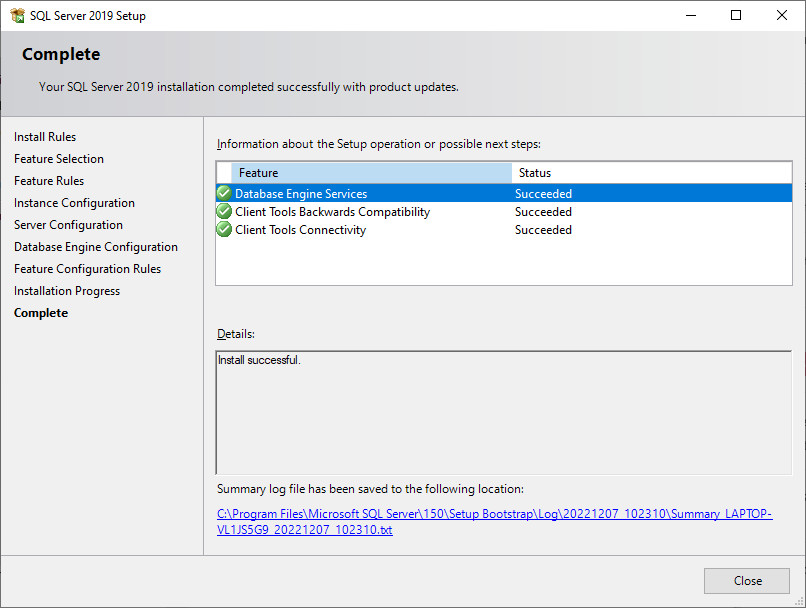Click the Database Engine Configuration step

point(96,247)
